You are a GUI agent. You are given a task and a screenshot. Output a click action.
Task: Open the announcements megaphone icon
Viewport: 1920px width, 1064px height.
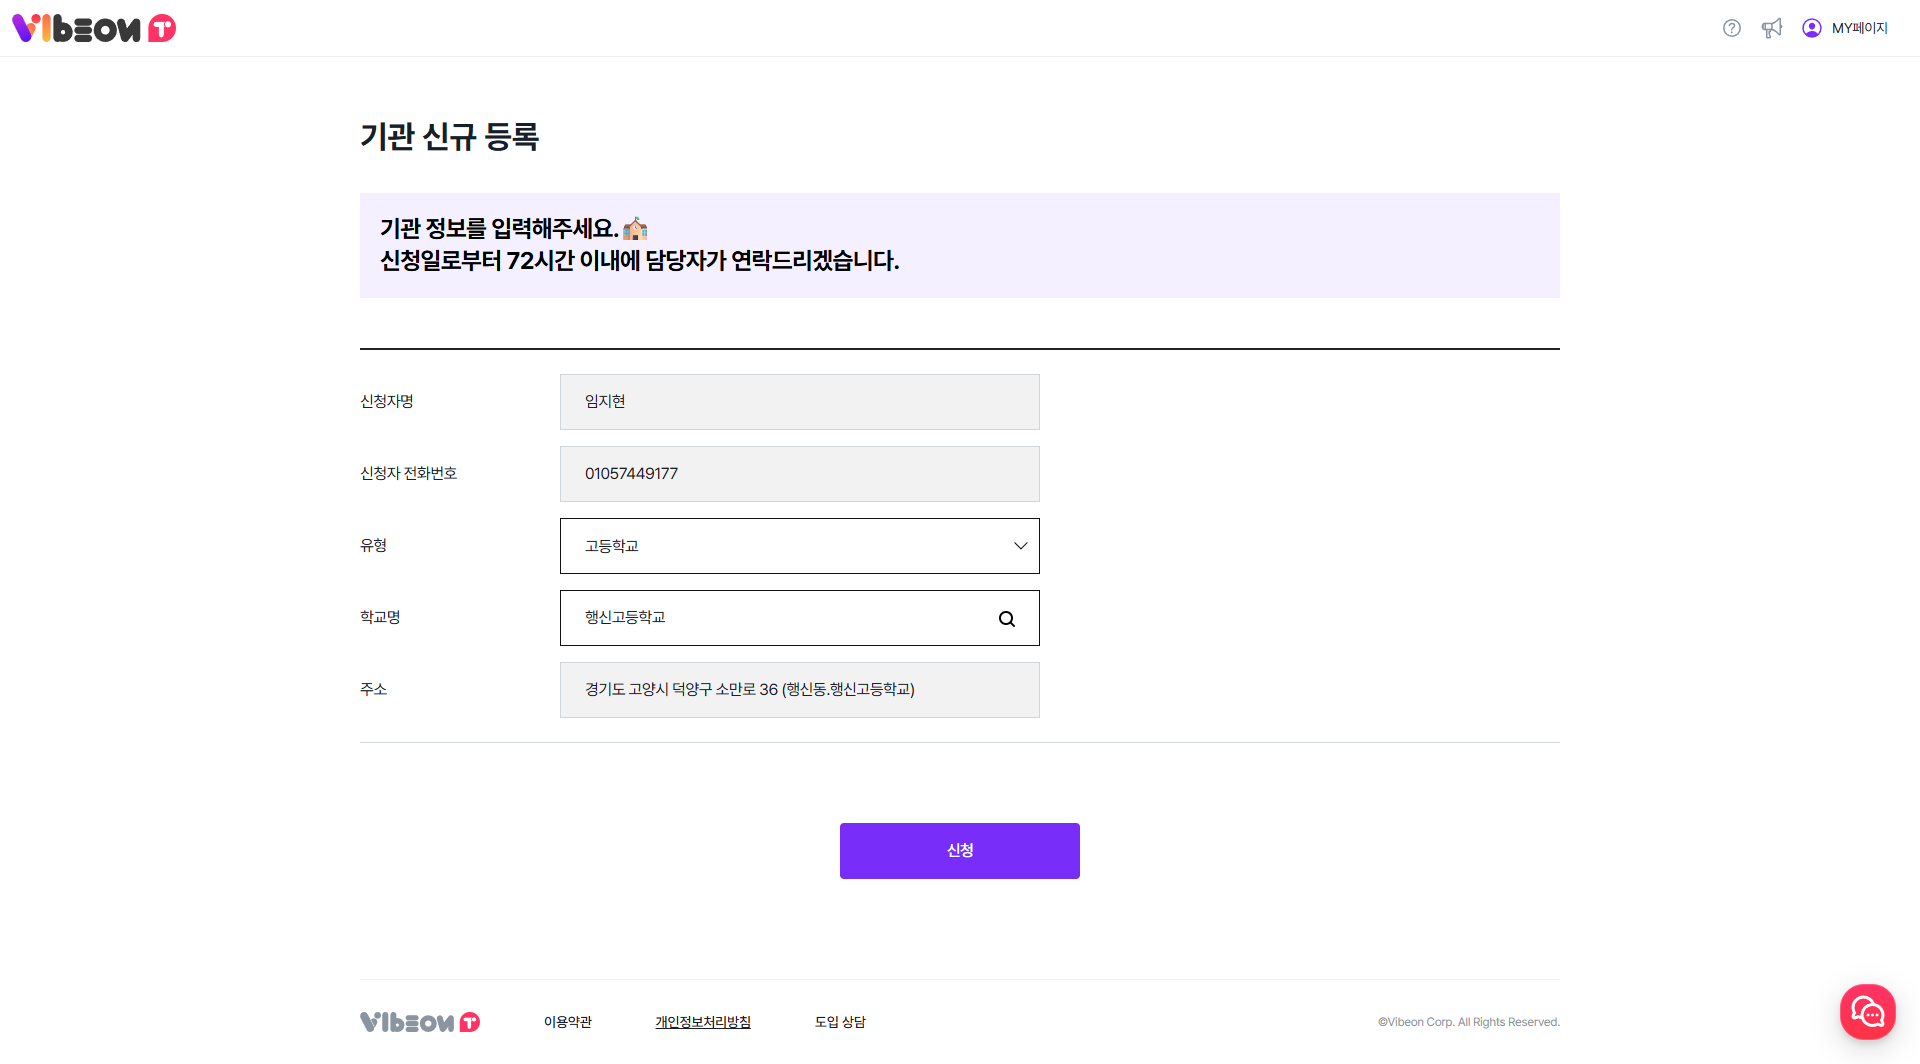click(x=1772, y=28)
